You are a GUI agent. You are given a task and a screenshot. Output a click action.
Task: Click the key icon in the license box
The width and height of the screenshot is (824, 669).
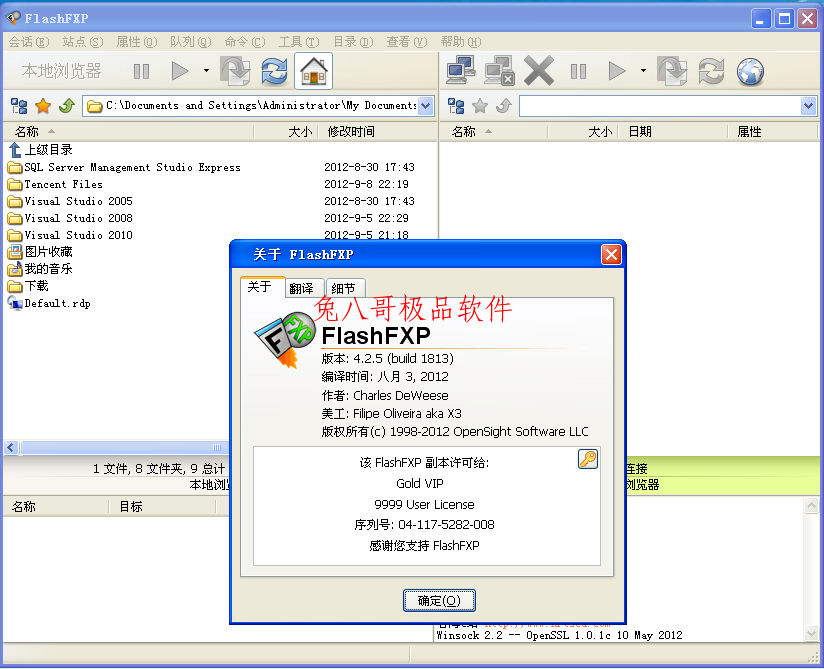pos(588,459)
